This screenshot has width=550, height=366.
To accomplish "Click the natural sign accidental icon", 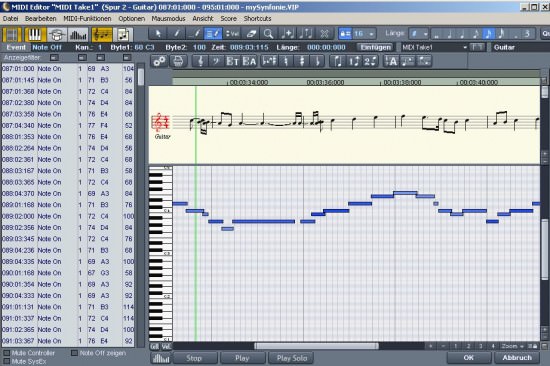I will tap(287, 61).
